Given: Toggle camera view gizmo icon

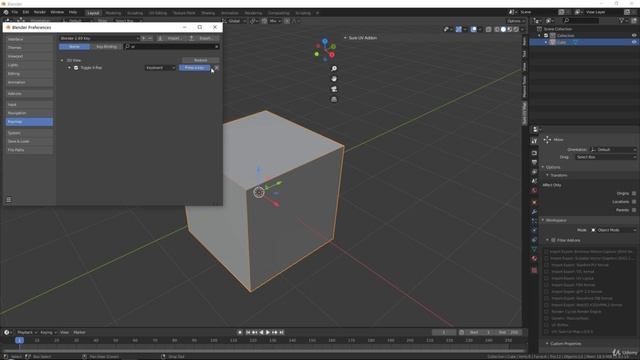Looking at the screenshot, I should 334,89.
